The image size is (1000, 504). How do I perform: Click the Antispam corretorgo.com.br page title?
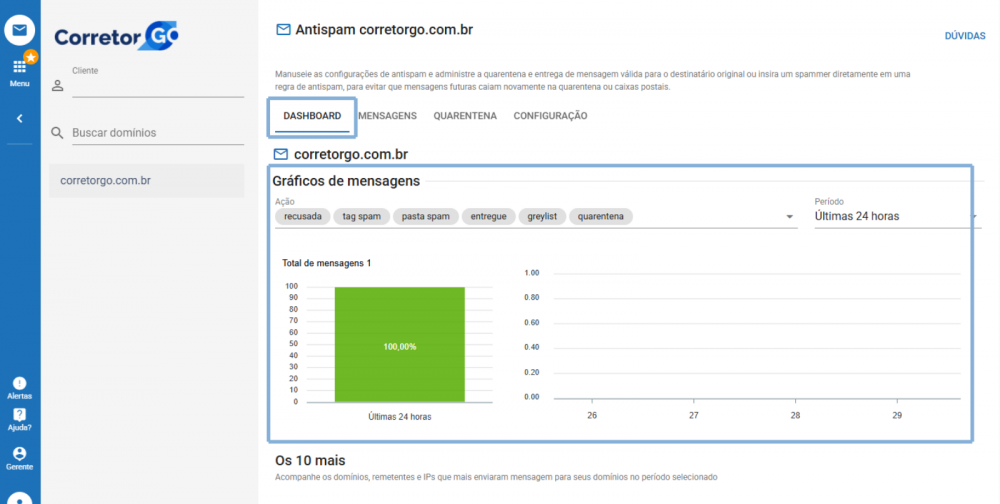pos(384,30)
